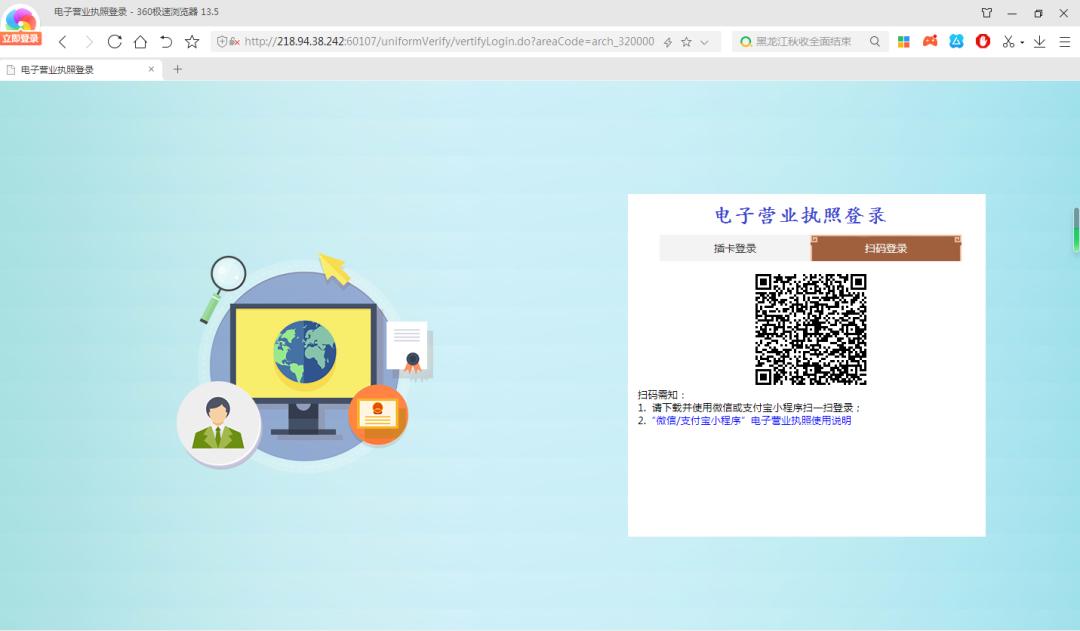Open the colorful grid apps extension
The width and height of the screenshot is (1080, 631).
tap(904, 42)
